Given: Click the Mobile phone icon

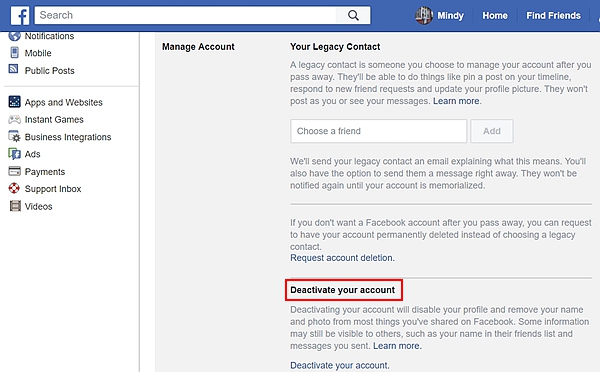Looking at the screenshot, I should 15,53.
